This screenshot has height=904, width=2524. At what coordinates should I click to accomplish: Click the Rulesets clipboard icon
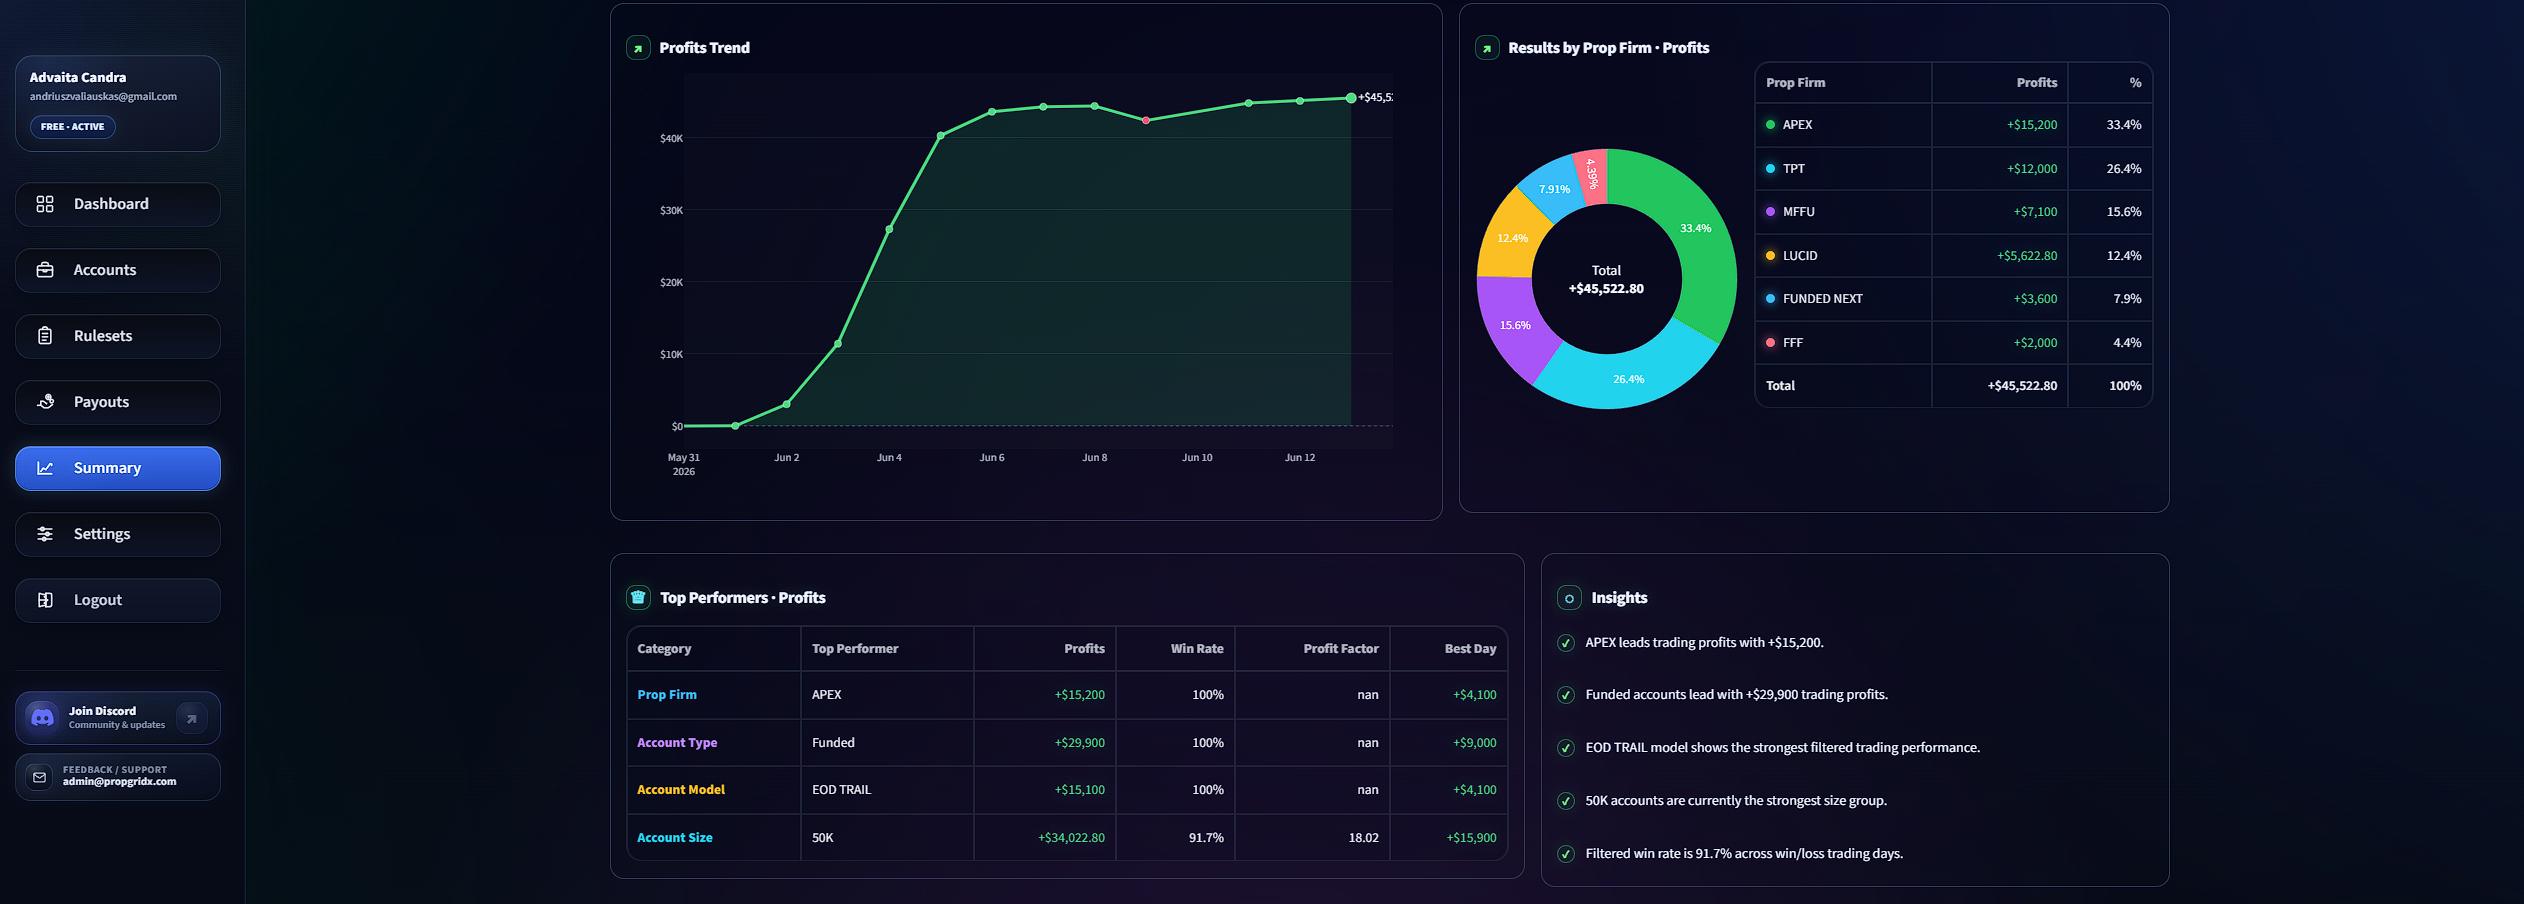coord(45,336)
